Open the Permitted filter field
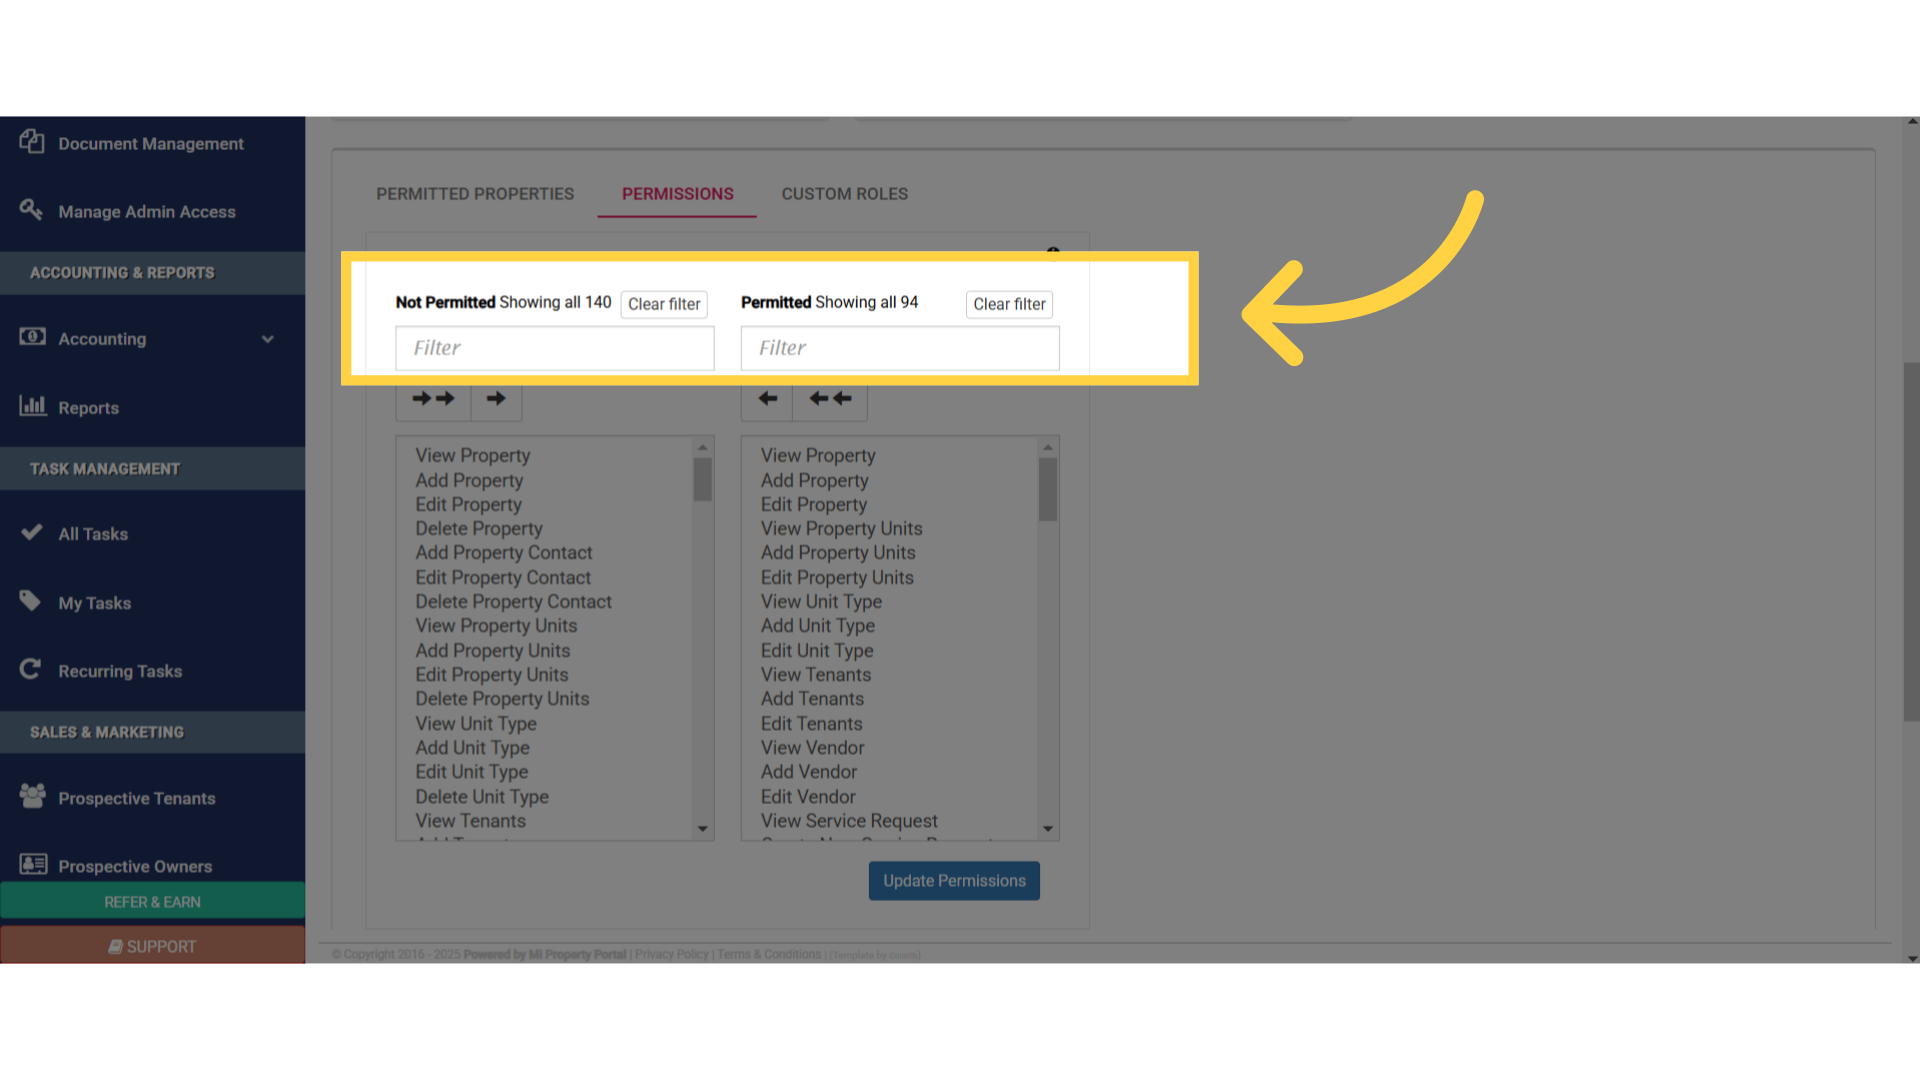The height and width of the screenshot is (1080, 1920). click(x=899, y=347)
